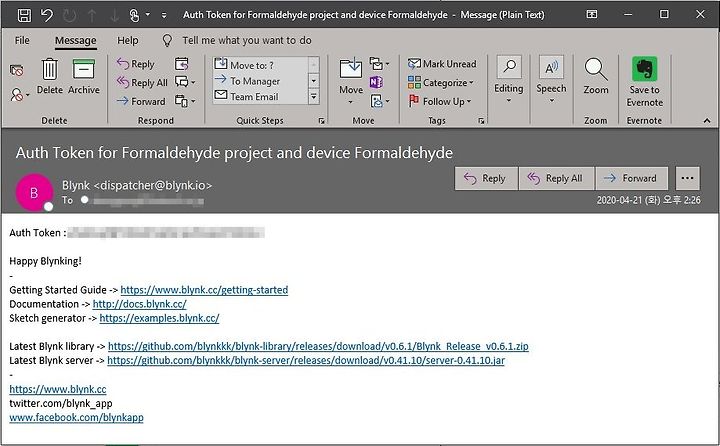Screen dimensions: 720x446
Task: Click the recipient presence indicator dot
Action: (x=84, y=200)
